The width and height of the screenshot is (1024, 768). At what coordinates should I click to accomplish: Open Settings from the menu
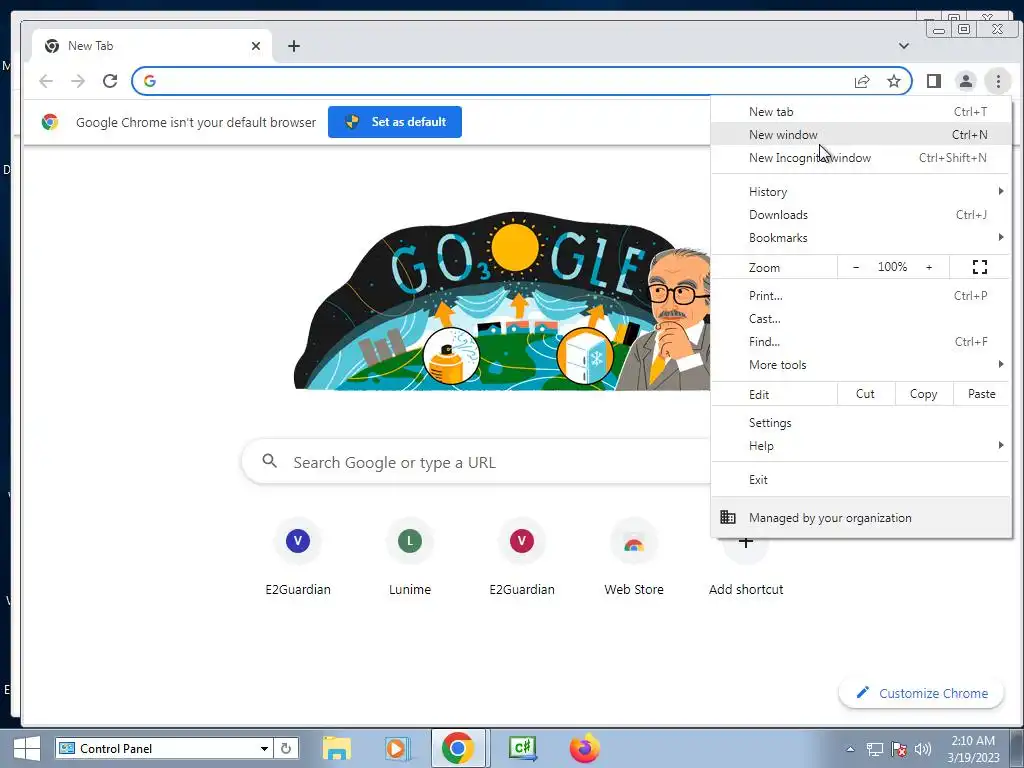click(x=861, y=423)
